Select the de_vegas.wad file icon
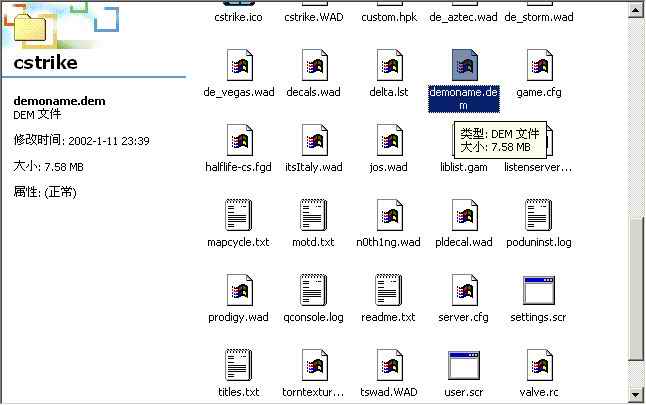Image resolution: width=646 pixels, height=405 pixels. (x=238, y=66)
